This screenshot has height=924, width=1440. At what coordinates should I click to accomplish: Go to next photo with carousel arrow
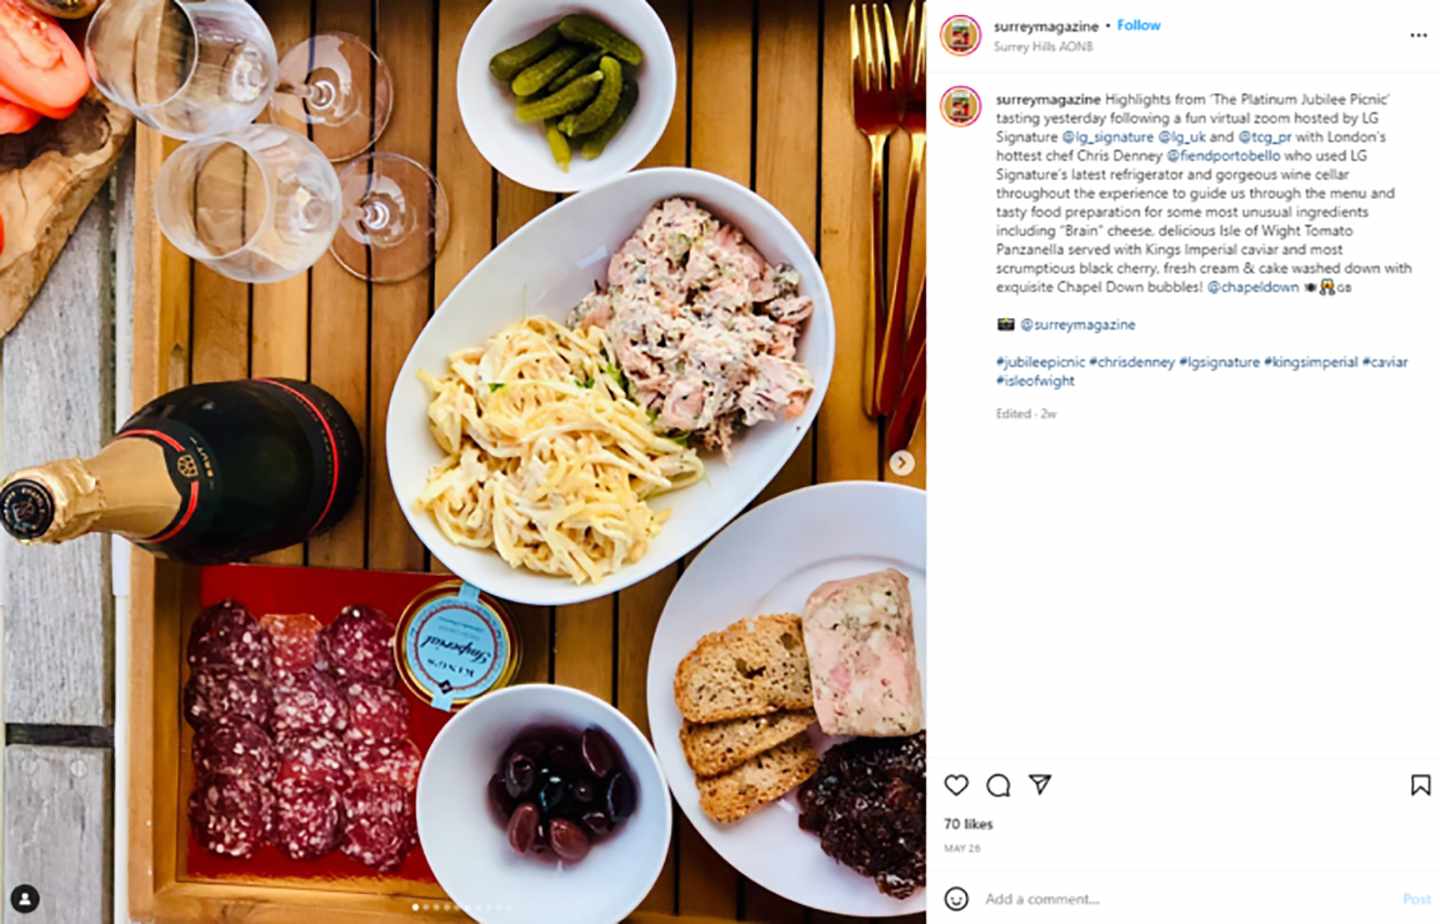click(x=901, y=463)
